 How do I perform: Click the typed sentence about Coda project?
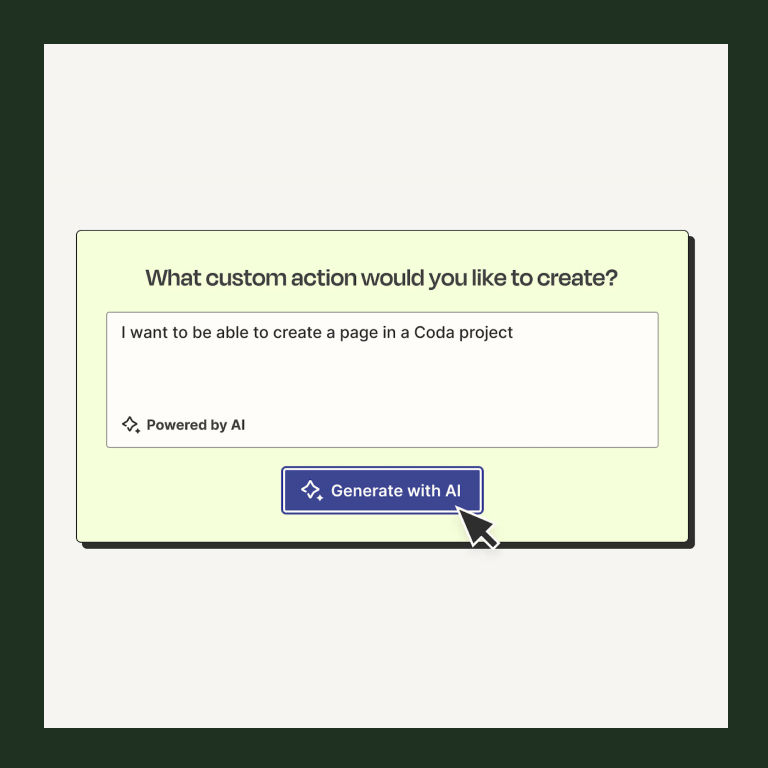click(317, 333)
